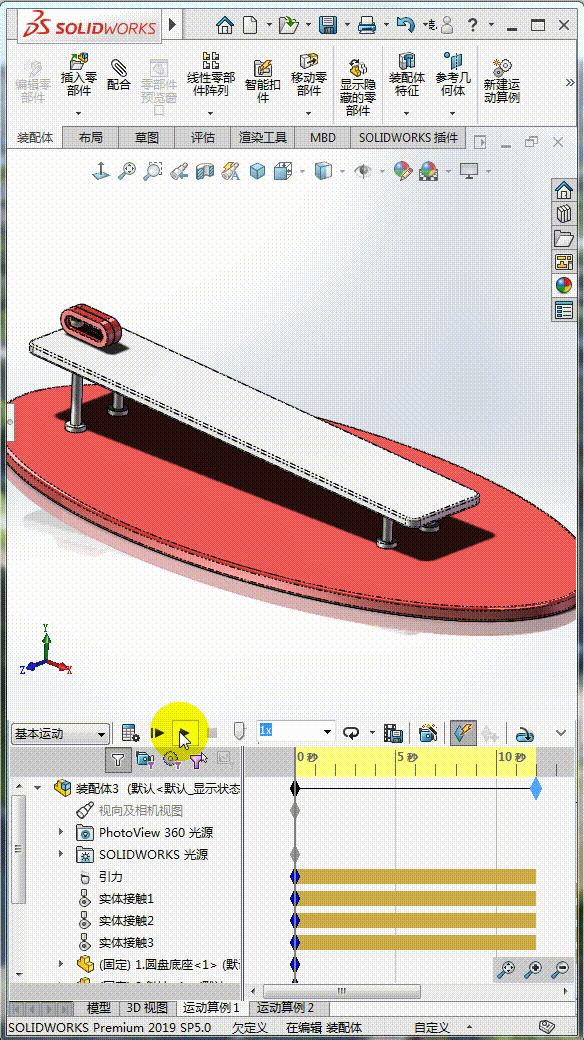The width and height of the screenshot is (584, 1040).
Task: Click the Calculate motion study icon
Action: click(x=131, y=733)
